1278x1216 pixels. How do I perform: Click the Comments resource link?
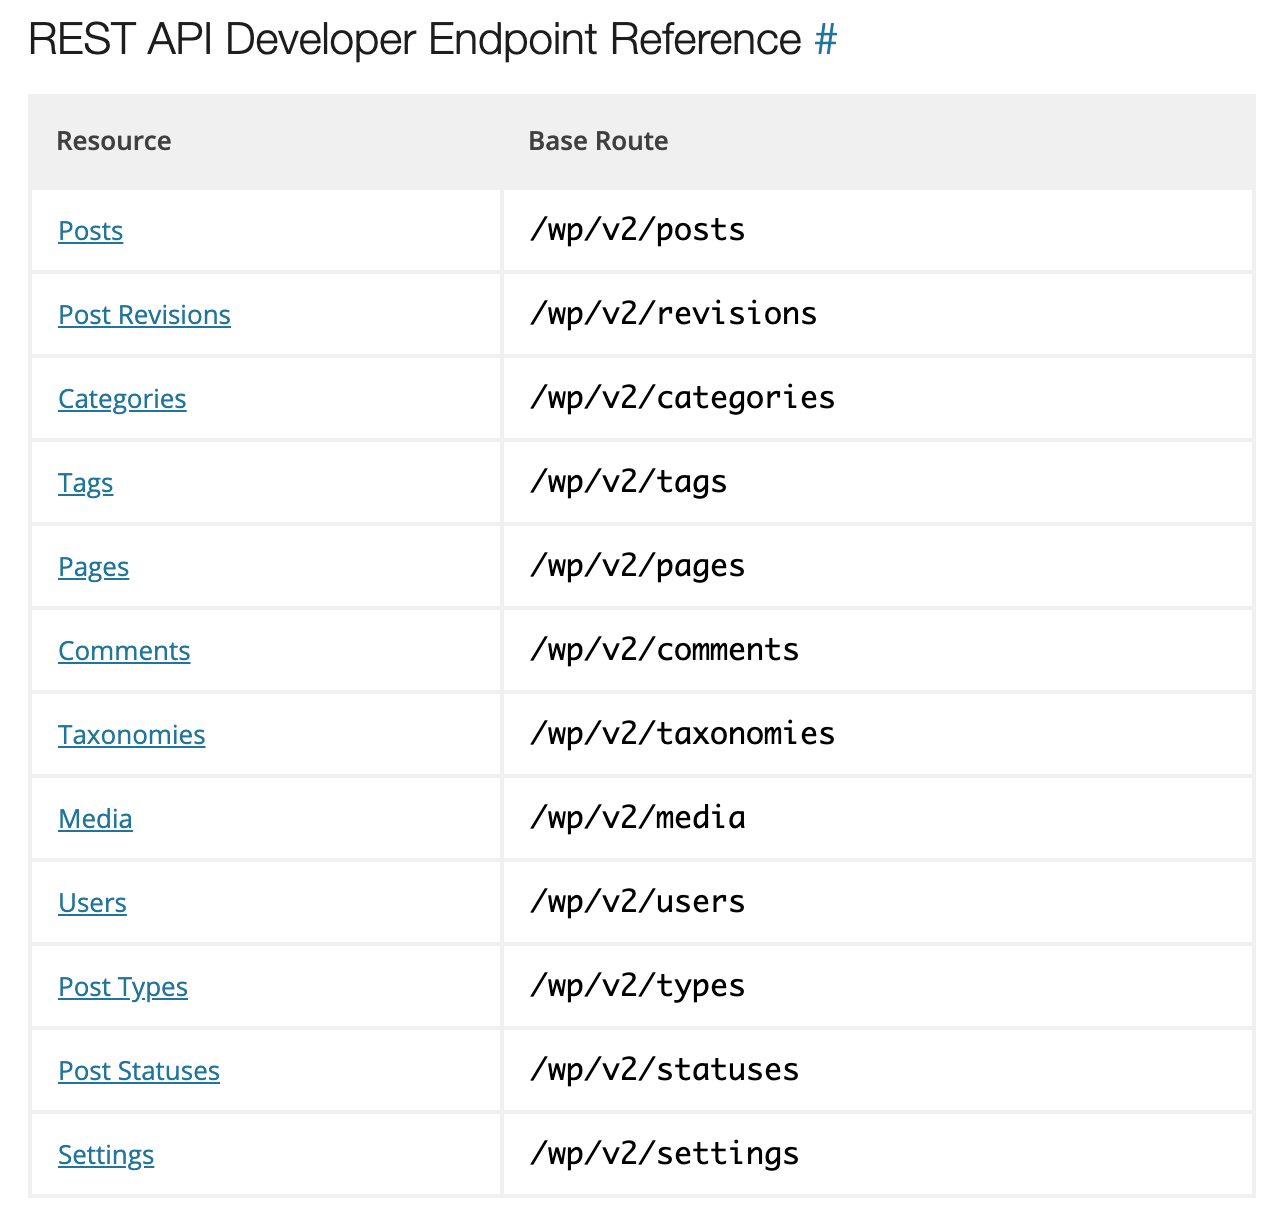[x=124, y=650]
